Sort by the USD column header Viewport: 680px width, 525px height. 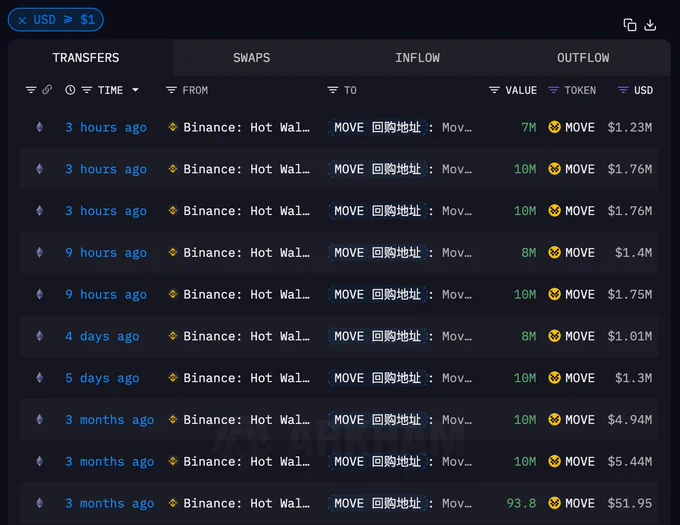click(643, 90)
